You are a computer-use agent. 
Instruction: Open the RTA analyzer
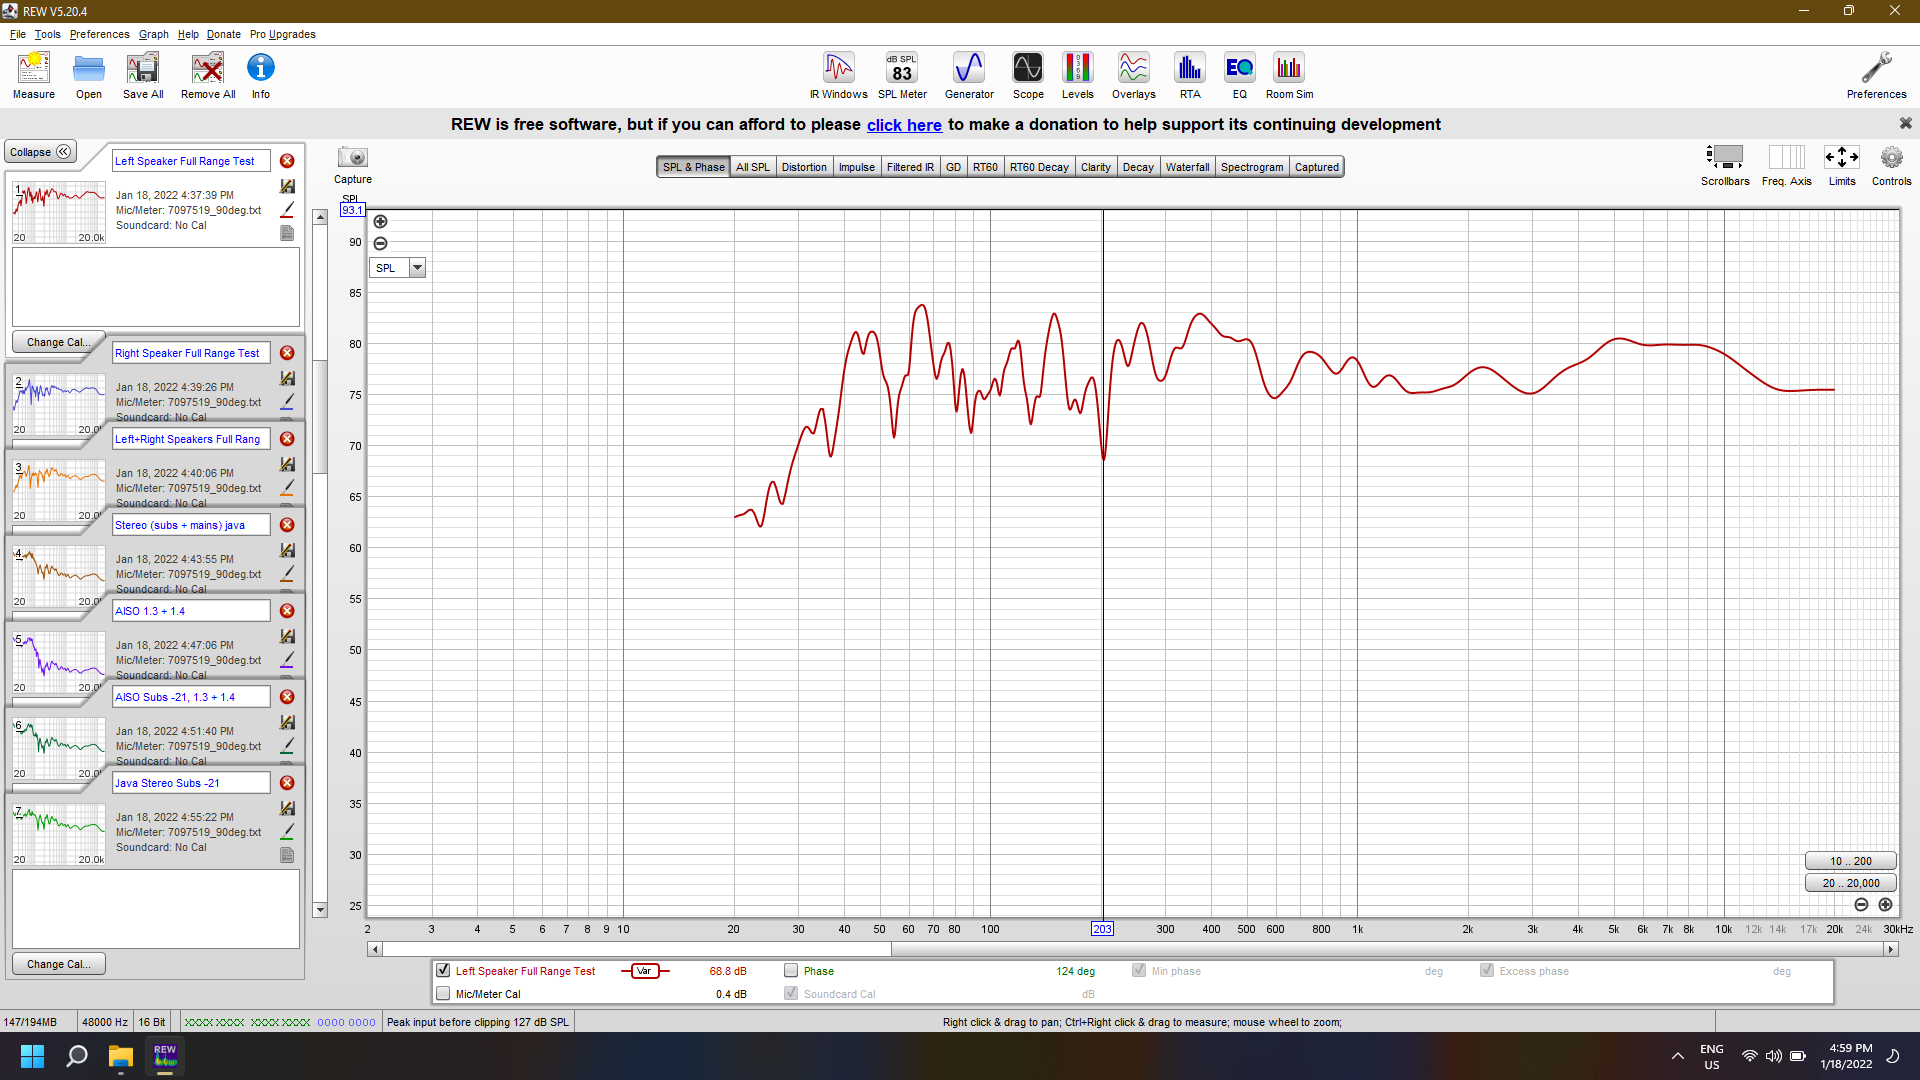tap(1190, 75)
